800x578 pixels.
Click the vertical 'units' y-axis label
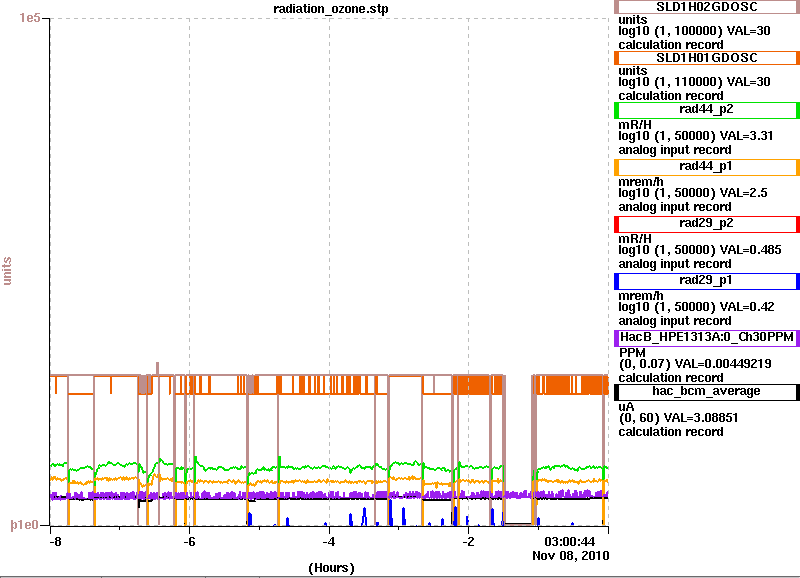7,270
